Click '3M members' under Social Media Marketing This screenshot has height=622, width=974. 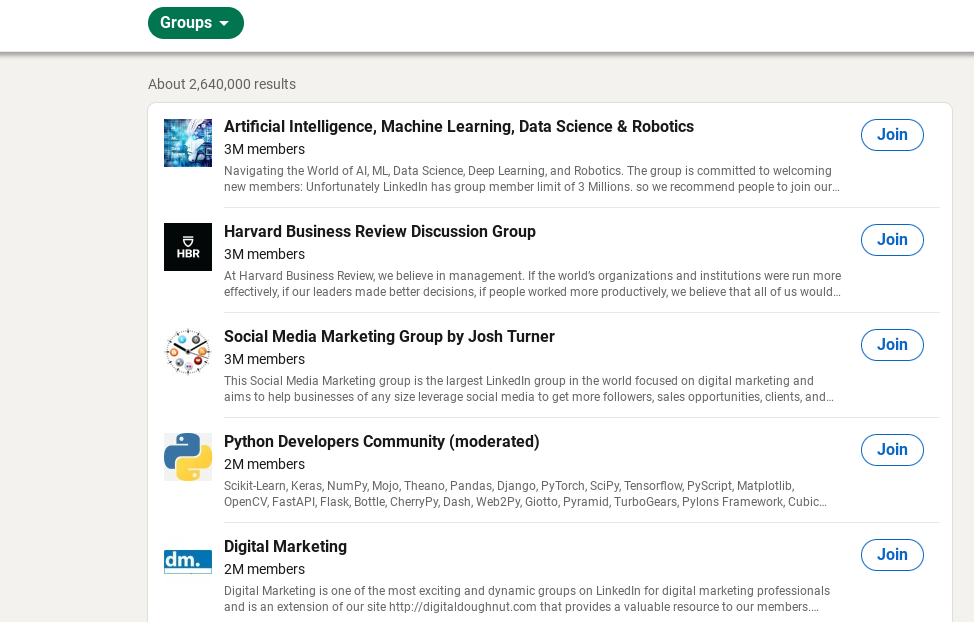[x=264, y=359]
